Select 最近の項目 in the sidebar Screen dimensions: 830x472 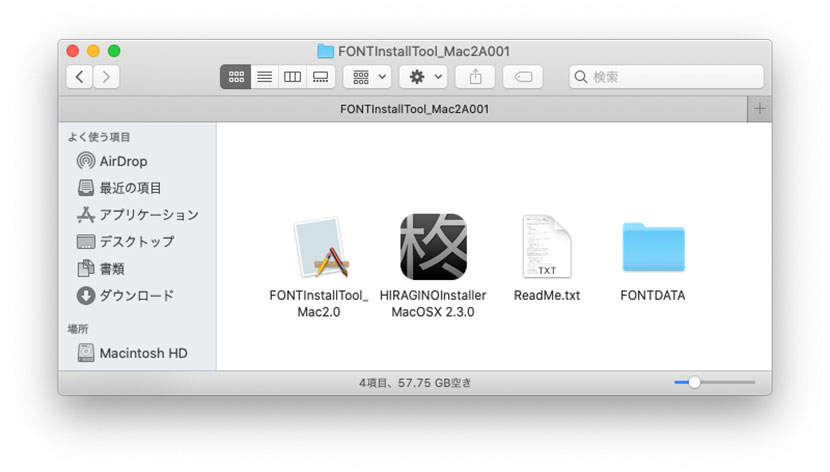pyautogui.click(x=129, y=188)
